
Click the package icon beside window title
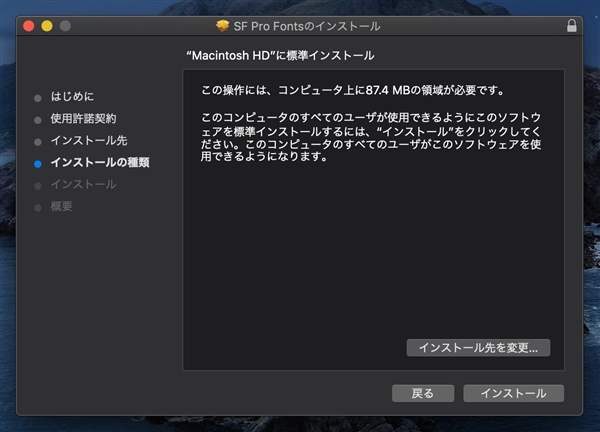pyautogui.click(x=222, y=26)
